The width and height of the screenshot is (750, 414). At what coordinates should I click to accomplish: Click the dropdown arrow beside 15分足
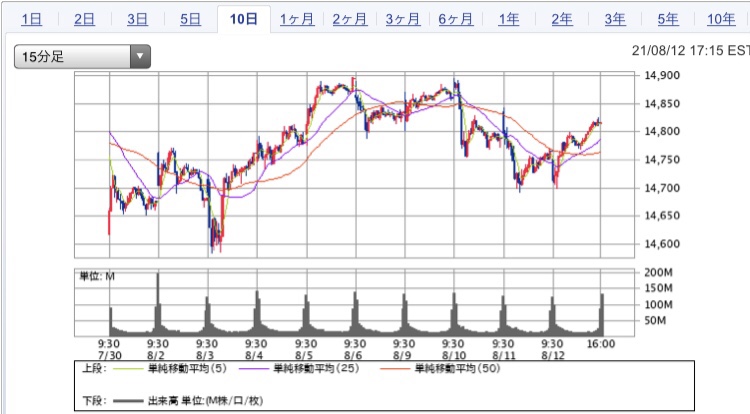pos(140,56)
